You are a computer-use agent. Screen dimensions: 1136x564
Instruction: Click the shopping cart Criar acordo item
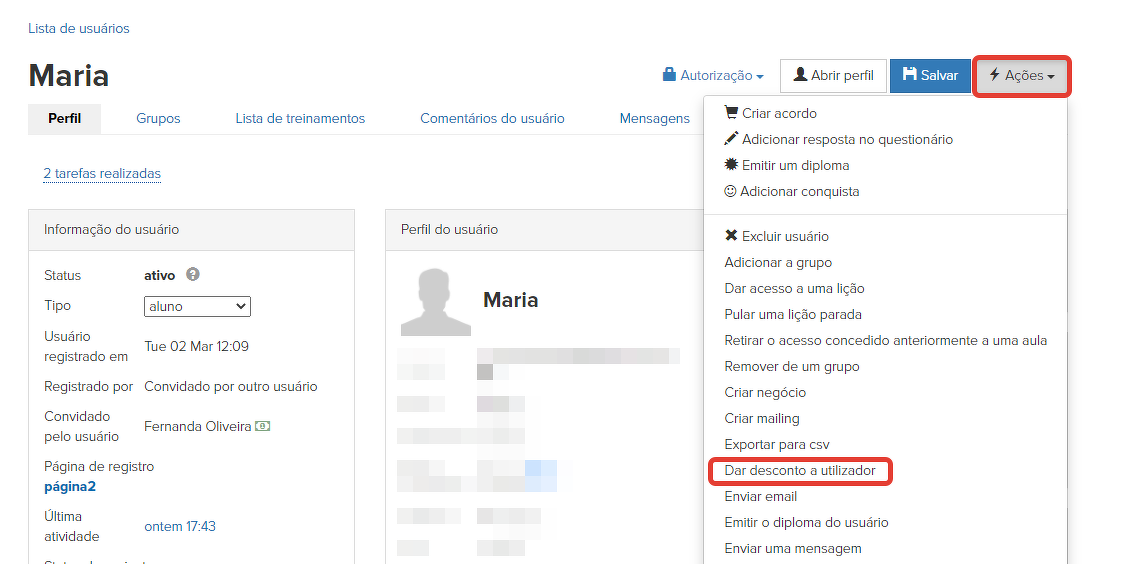click(x=770, y=113)
